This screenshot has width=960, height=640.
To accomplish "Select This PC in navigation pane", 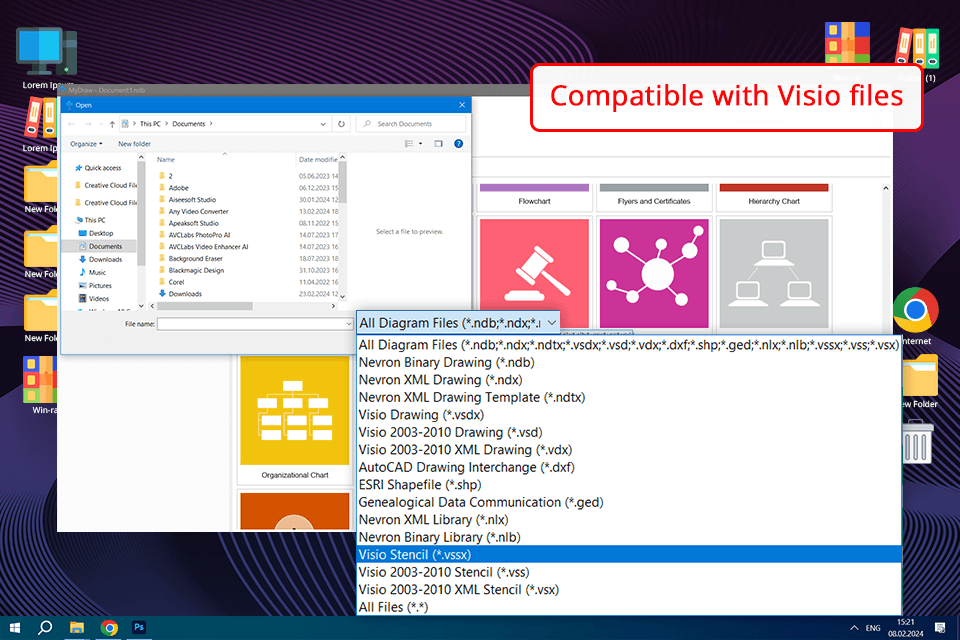I will (91, 220).
